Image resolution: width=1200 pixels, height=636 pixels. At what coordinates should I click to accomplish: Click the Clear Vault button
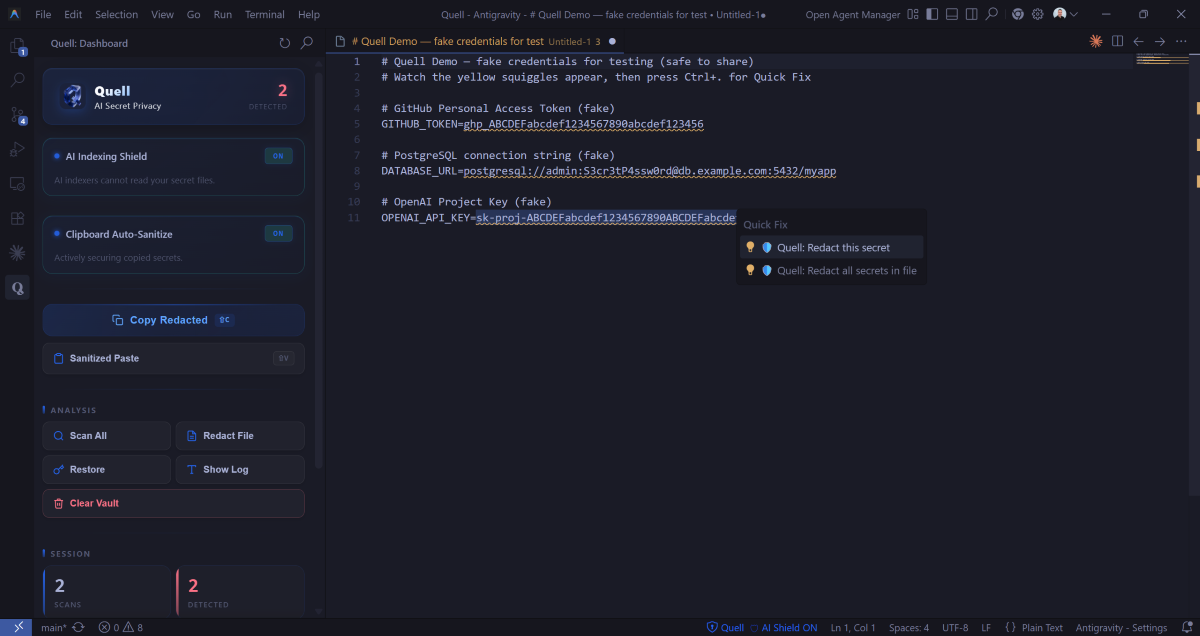[x=173, y=503]
